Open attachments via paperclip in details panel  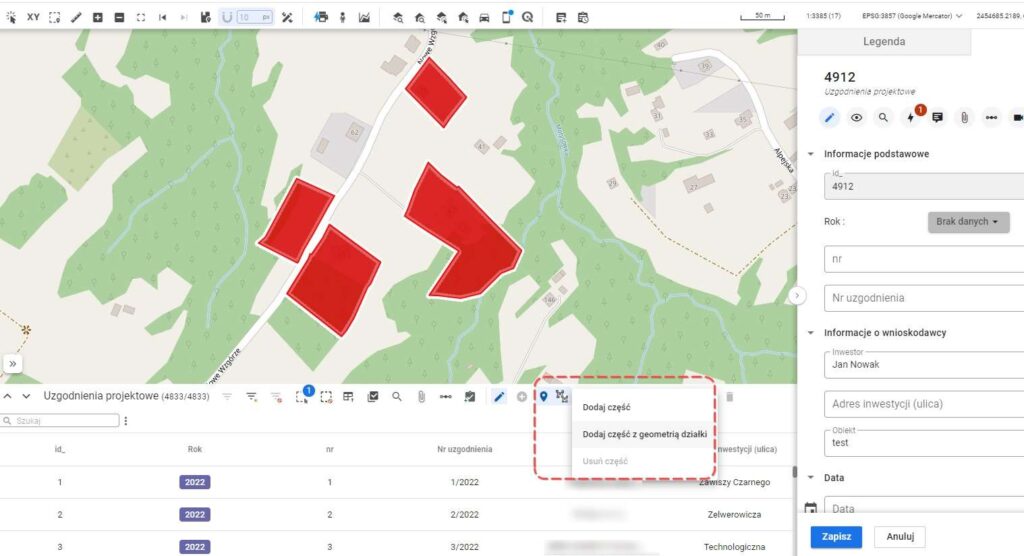click(964, 117)
